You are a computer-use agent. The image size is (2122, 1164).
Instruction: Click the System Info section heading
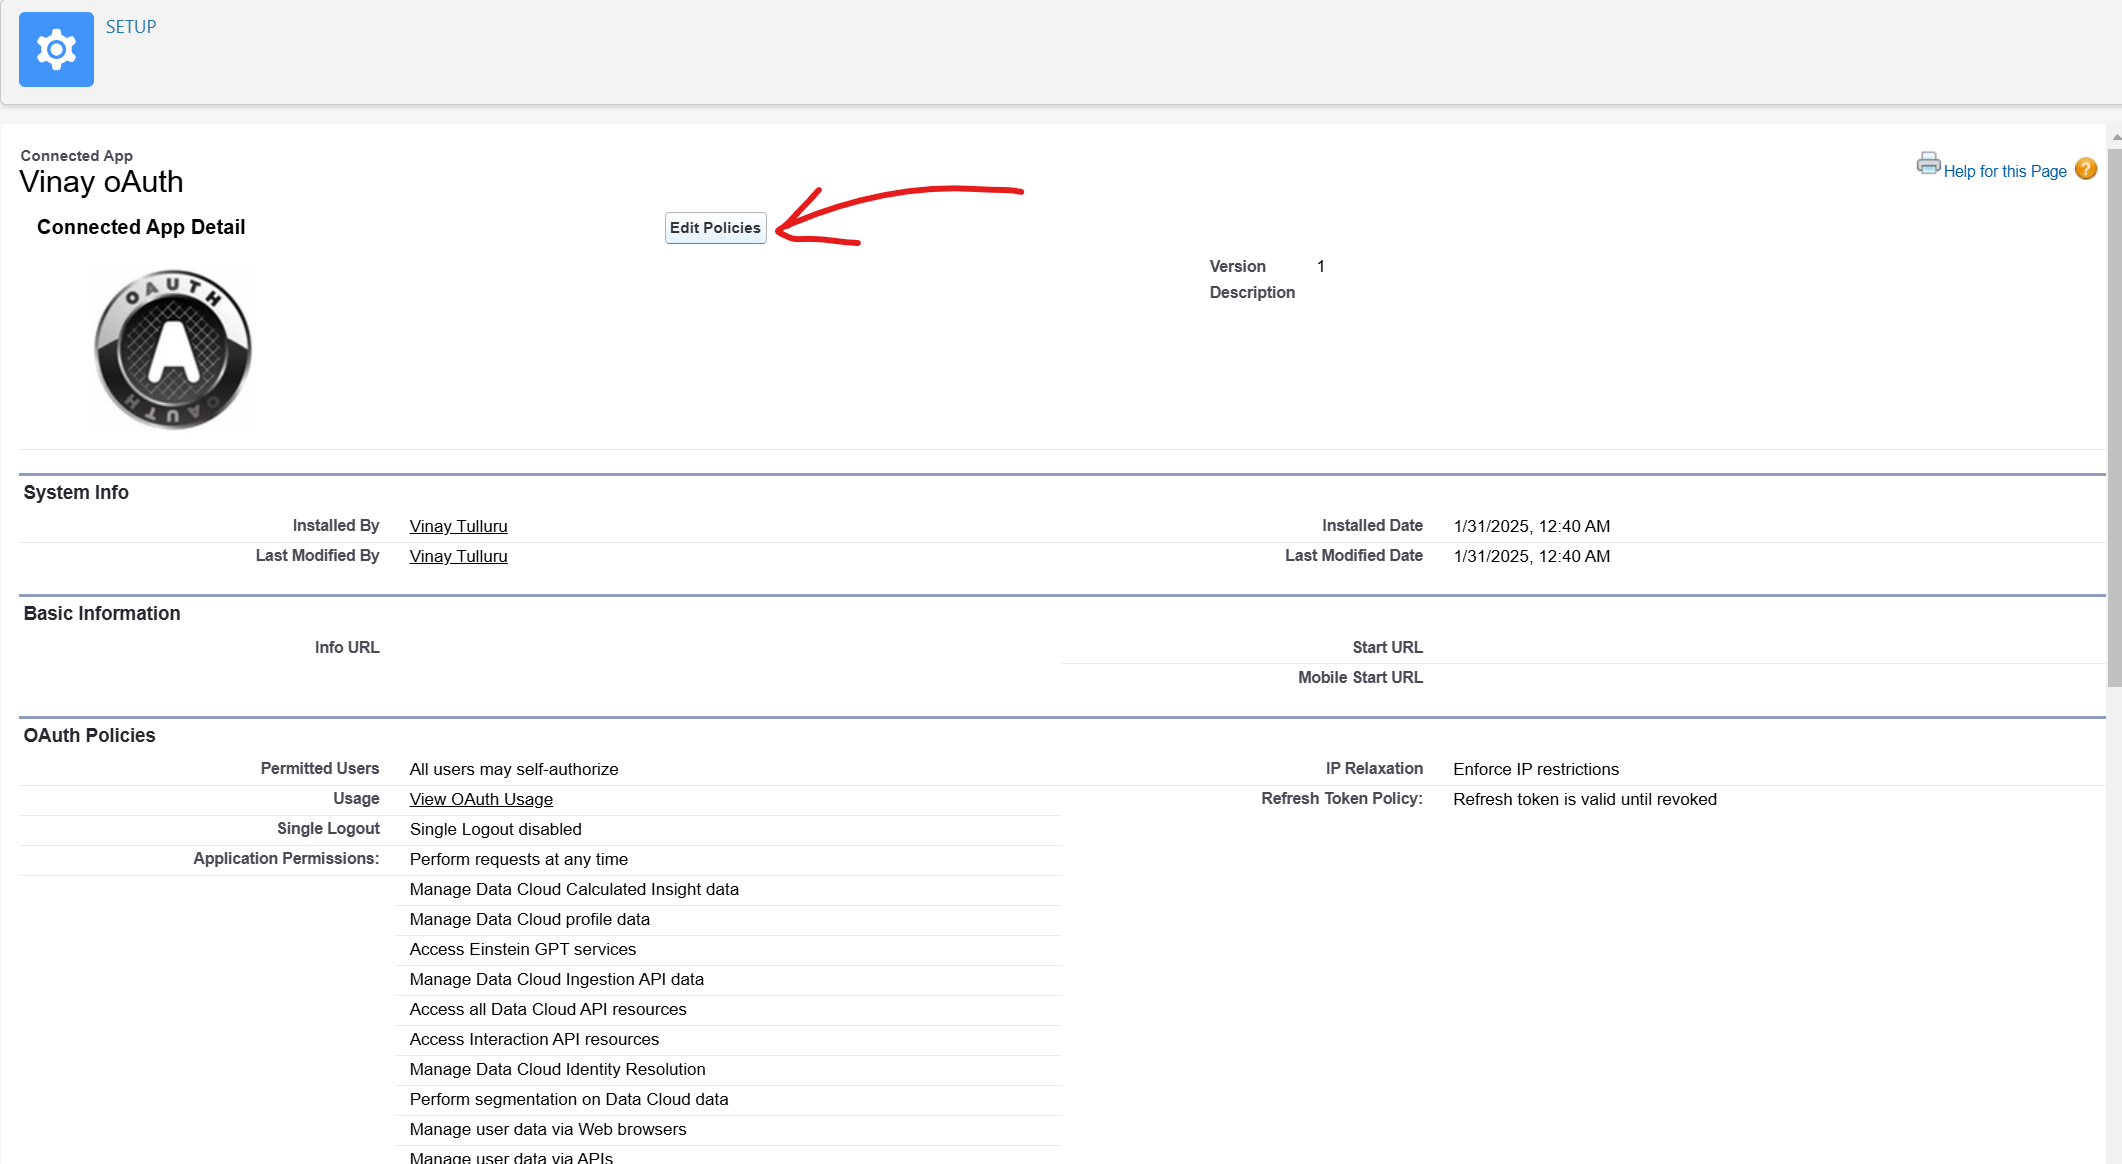(x=76, y=492)
